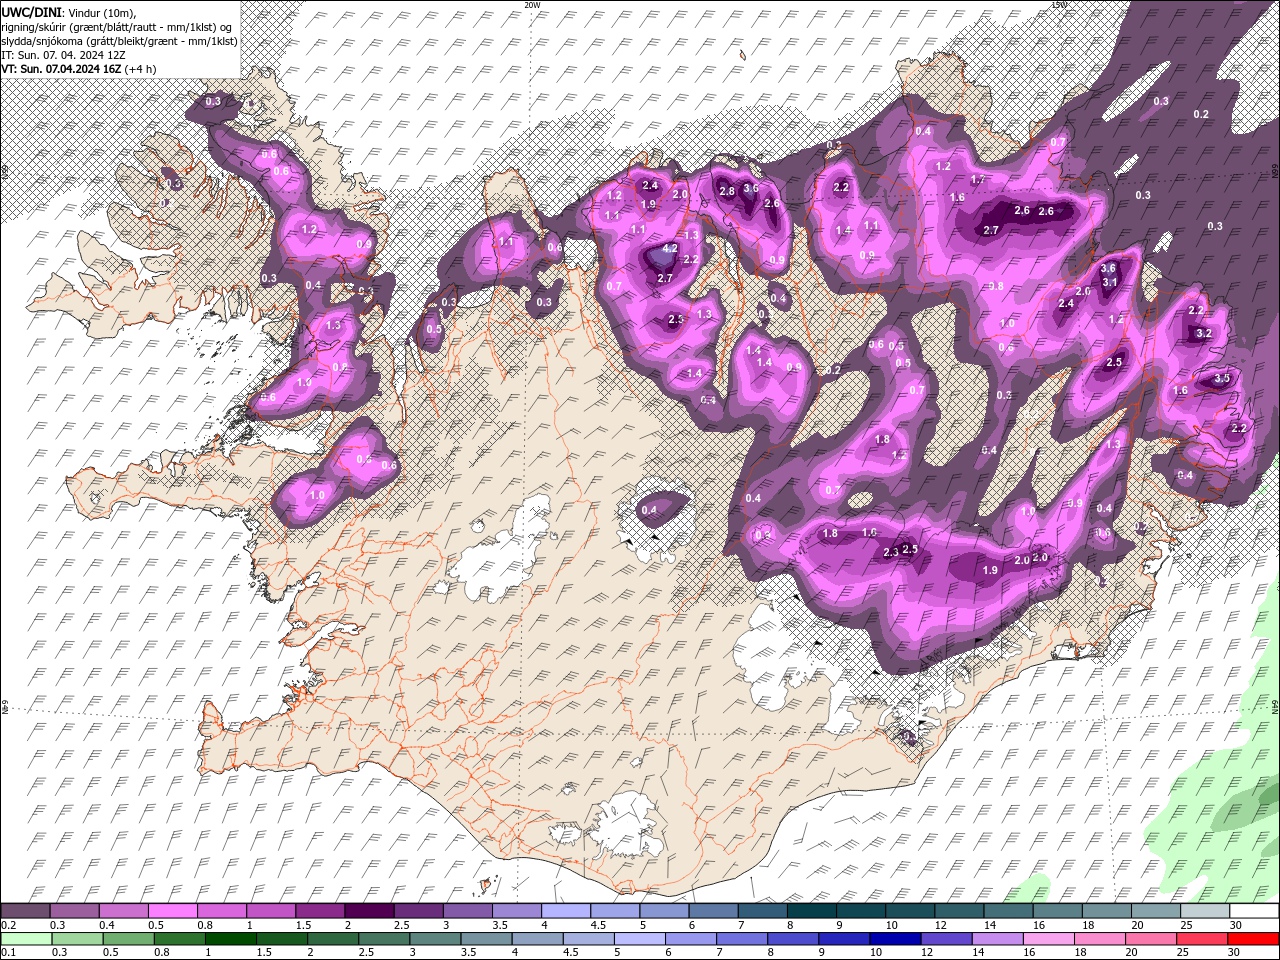Pick the darkest purple 2–2.5 snow legend swatch
The image size is (1280, 960).
pyautogui.click(x=369, y=911)
